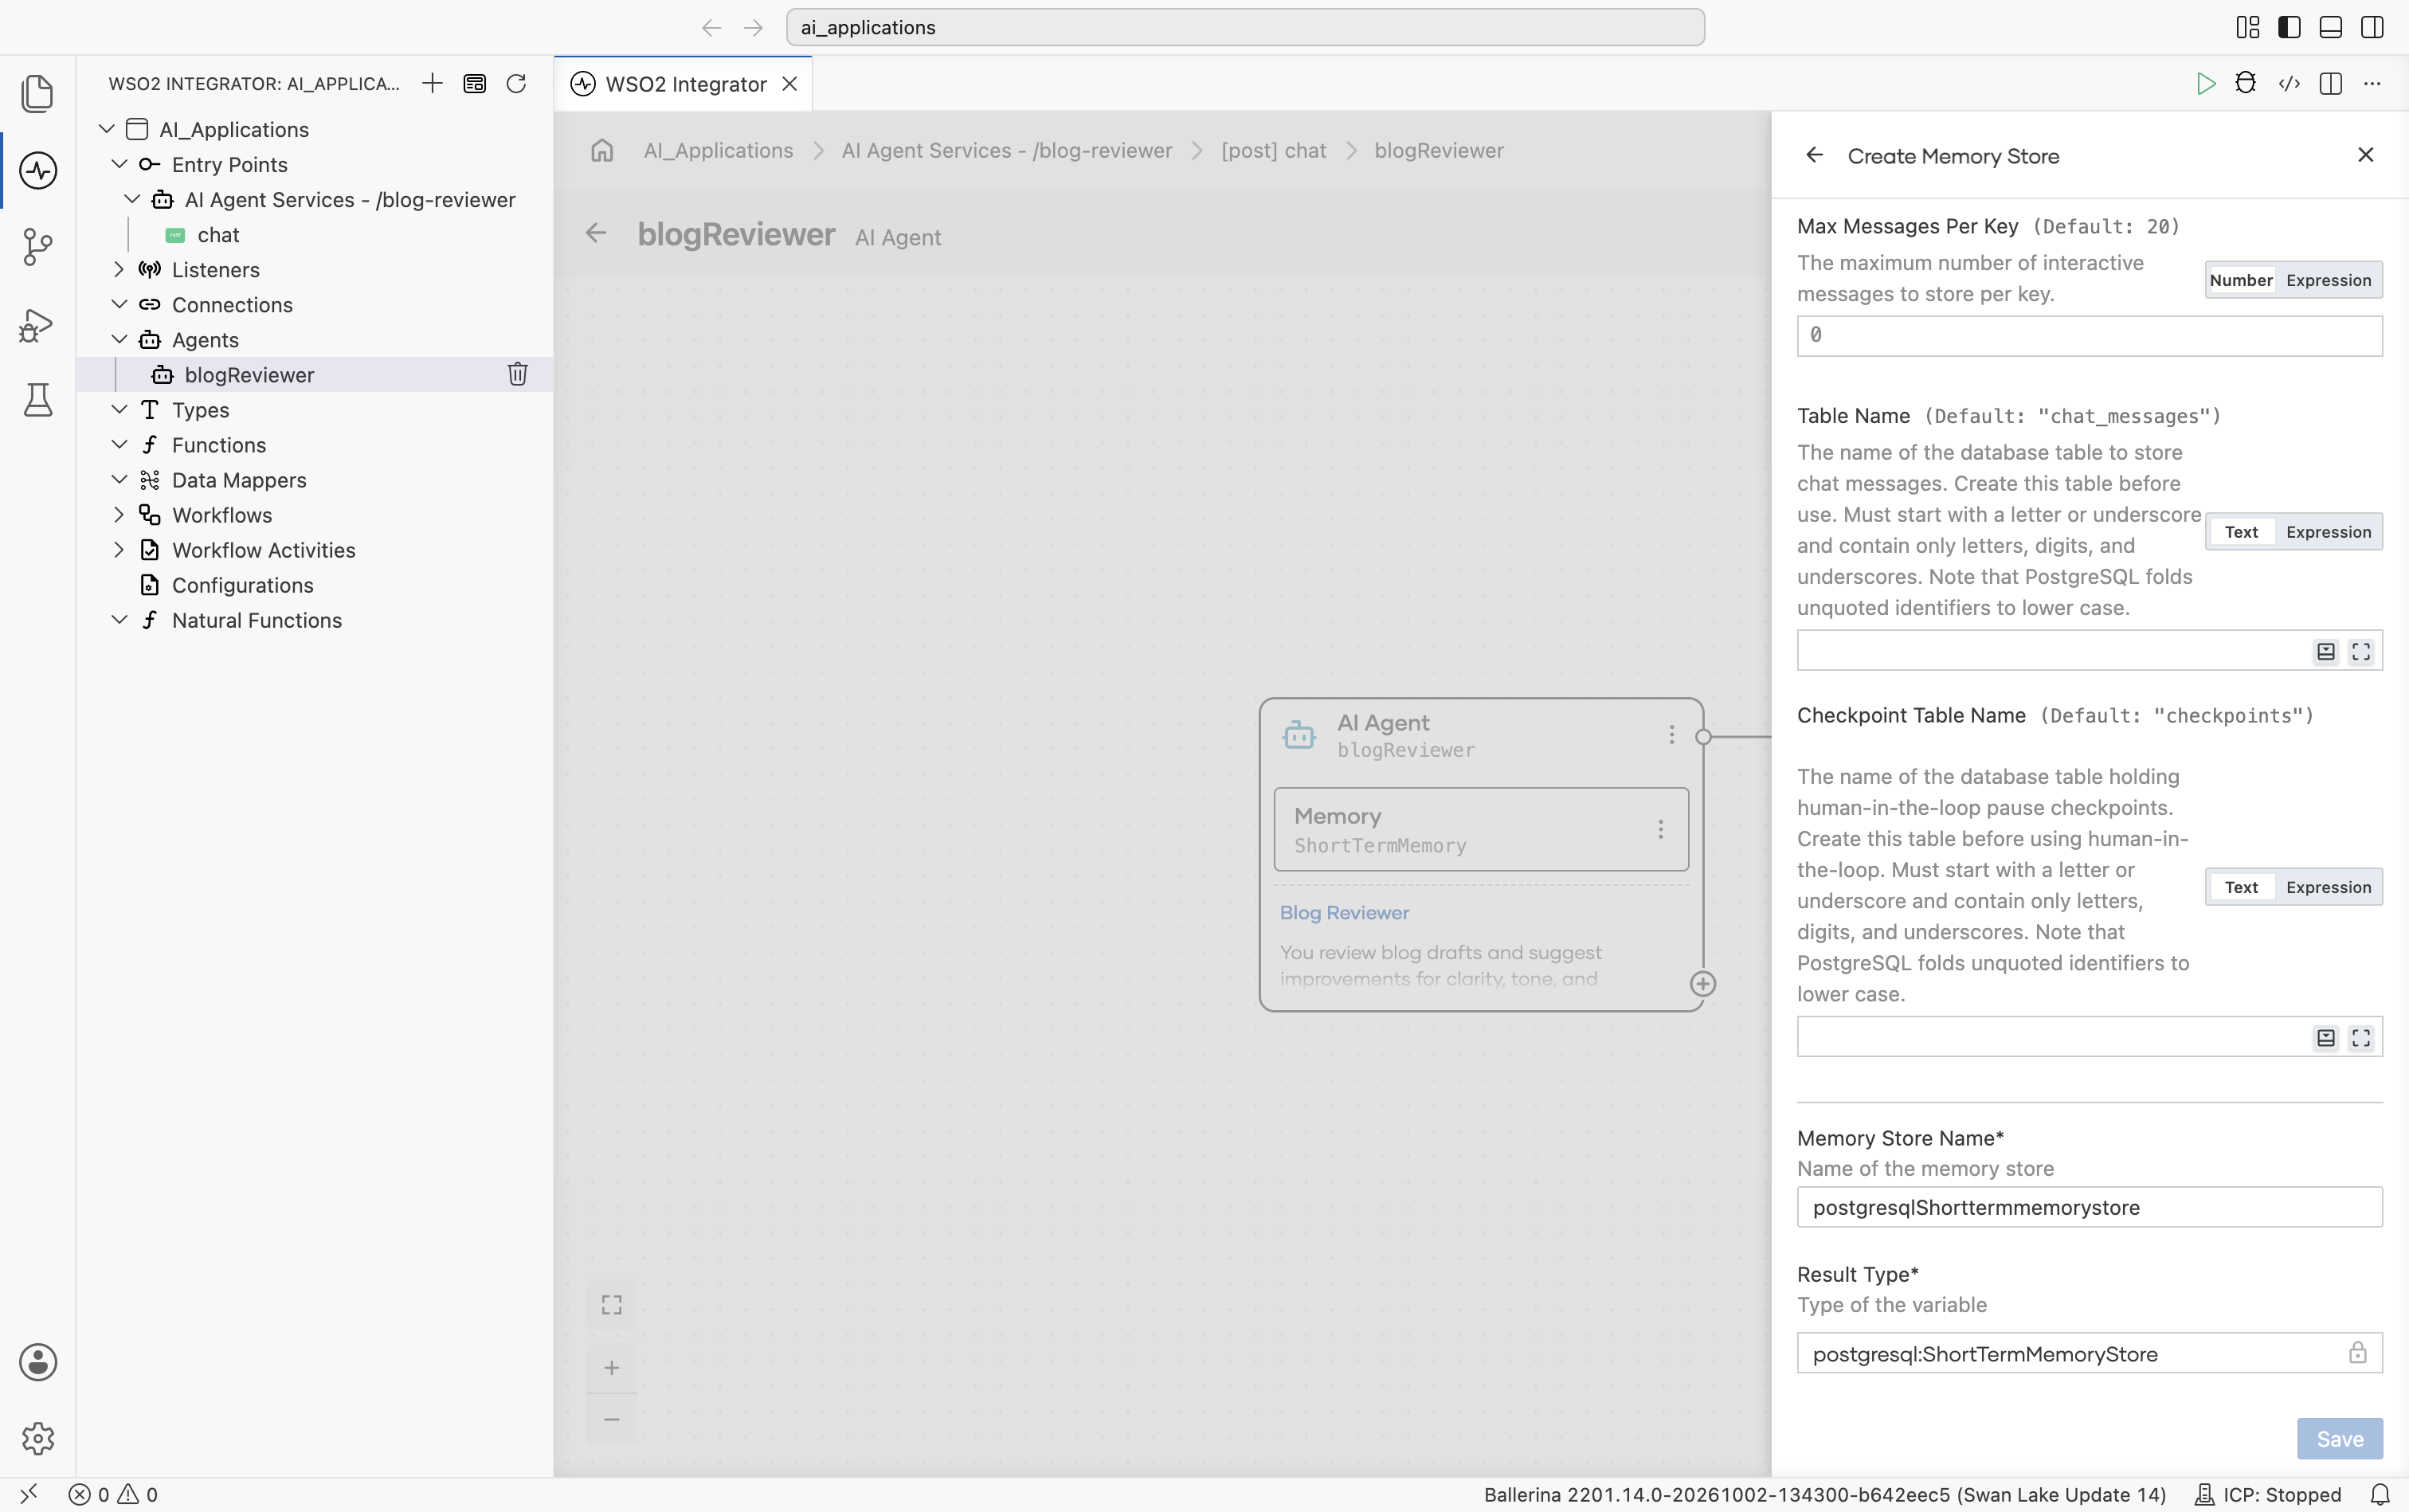Switch Max Messages Per Key to Number mode
2409x1512 pixels.
(2241, 280)
